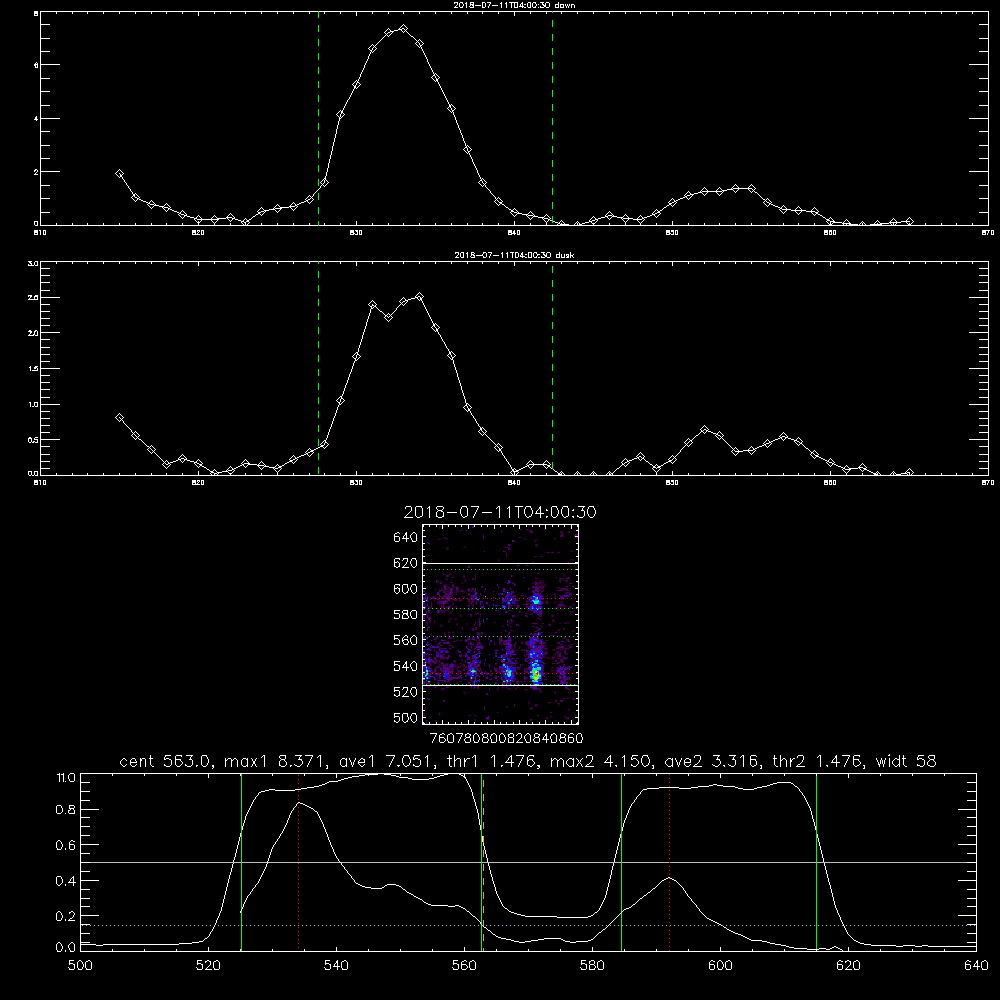This screenshot has width=1000, height=1000.
Task: Click the red dotted line near 592 in the bottom plot
Action: tap(670, 862)
